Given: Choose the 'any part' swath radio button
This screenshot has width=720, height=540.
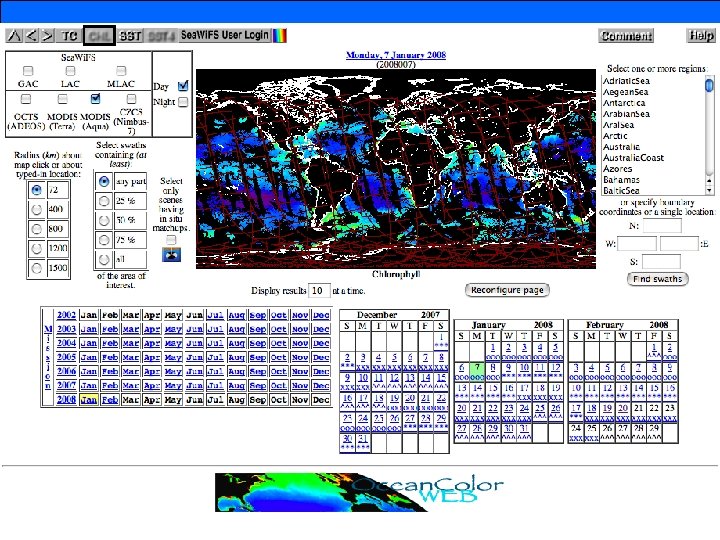Looking at the screenshot, I should 104,181.
